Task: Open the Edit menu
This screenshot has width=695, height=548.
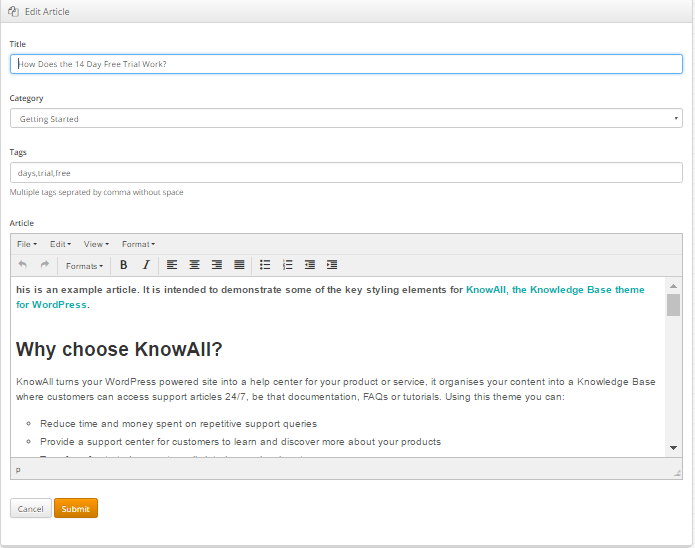Action: (x=60, y=244)
